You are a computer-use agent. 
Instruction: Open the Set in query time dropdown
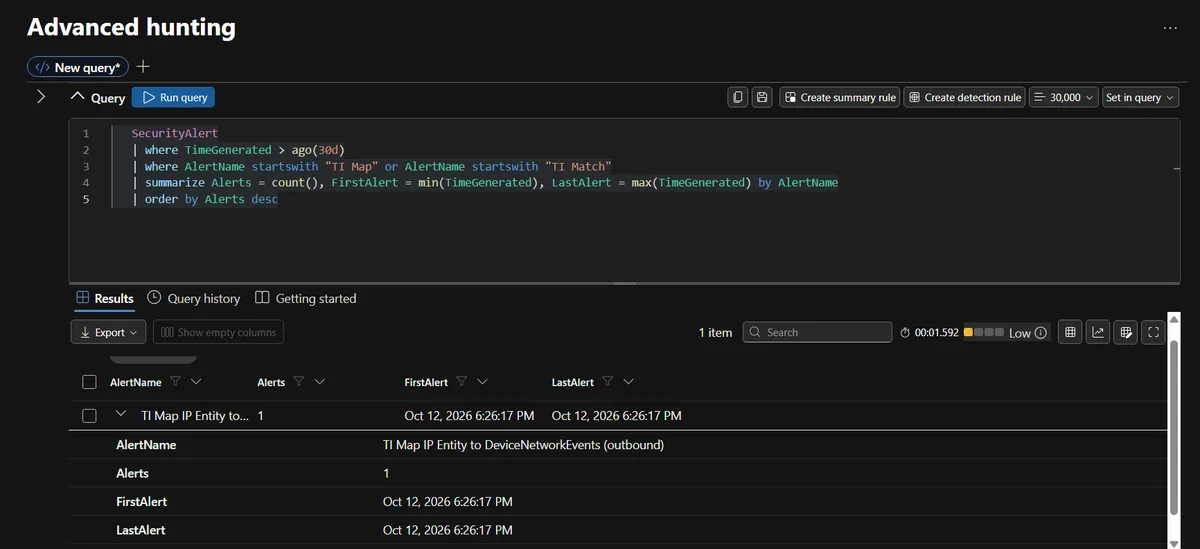coord(1140,97)
